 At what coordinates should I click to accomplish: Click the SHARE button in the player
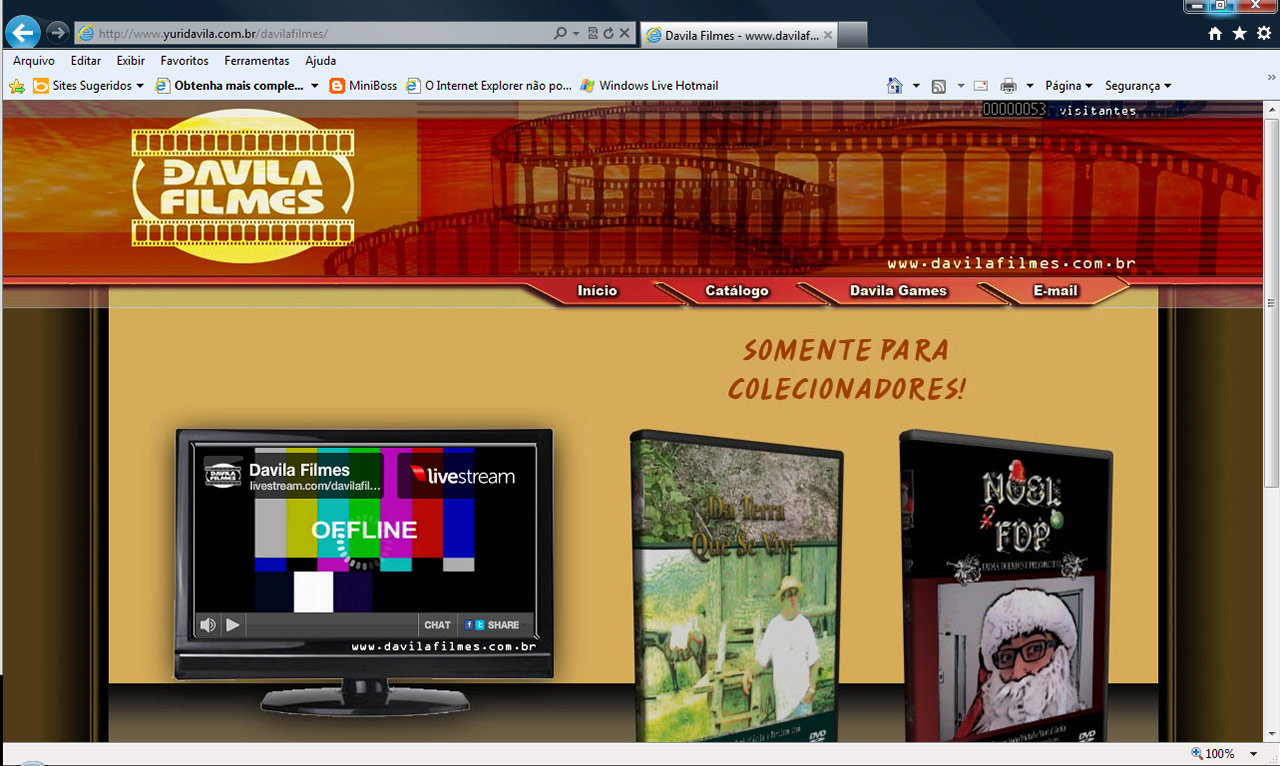(x=493, y=625)
